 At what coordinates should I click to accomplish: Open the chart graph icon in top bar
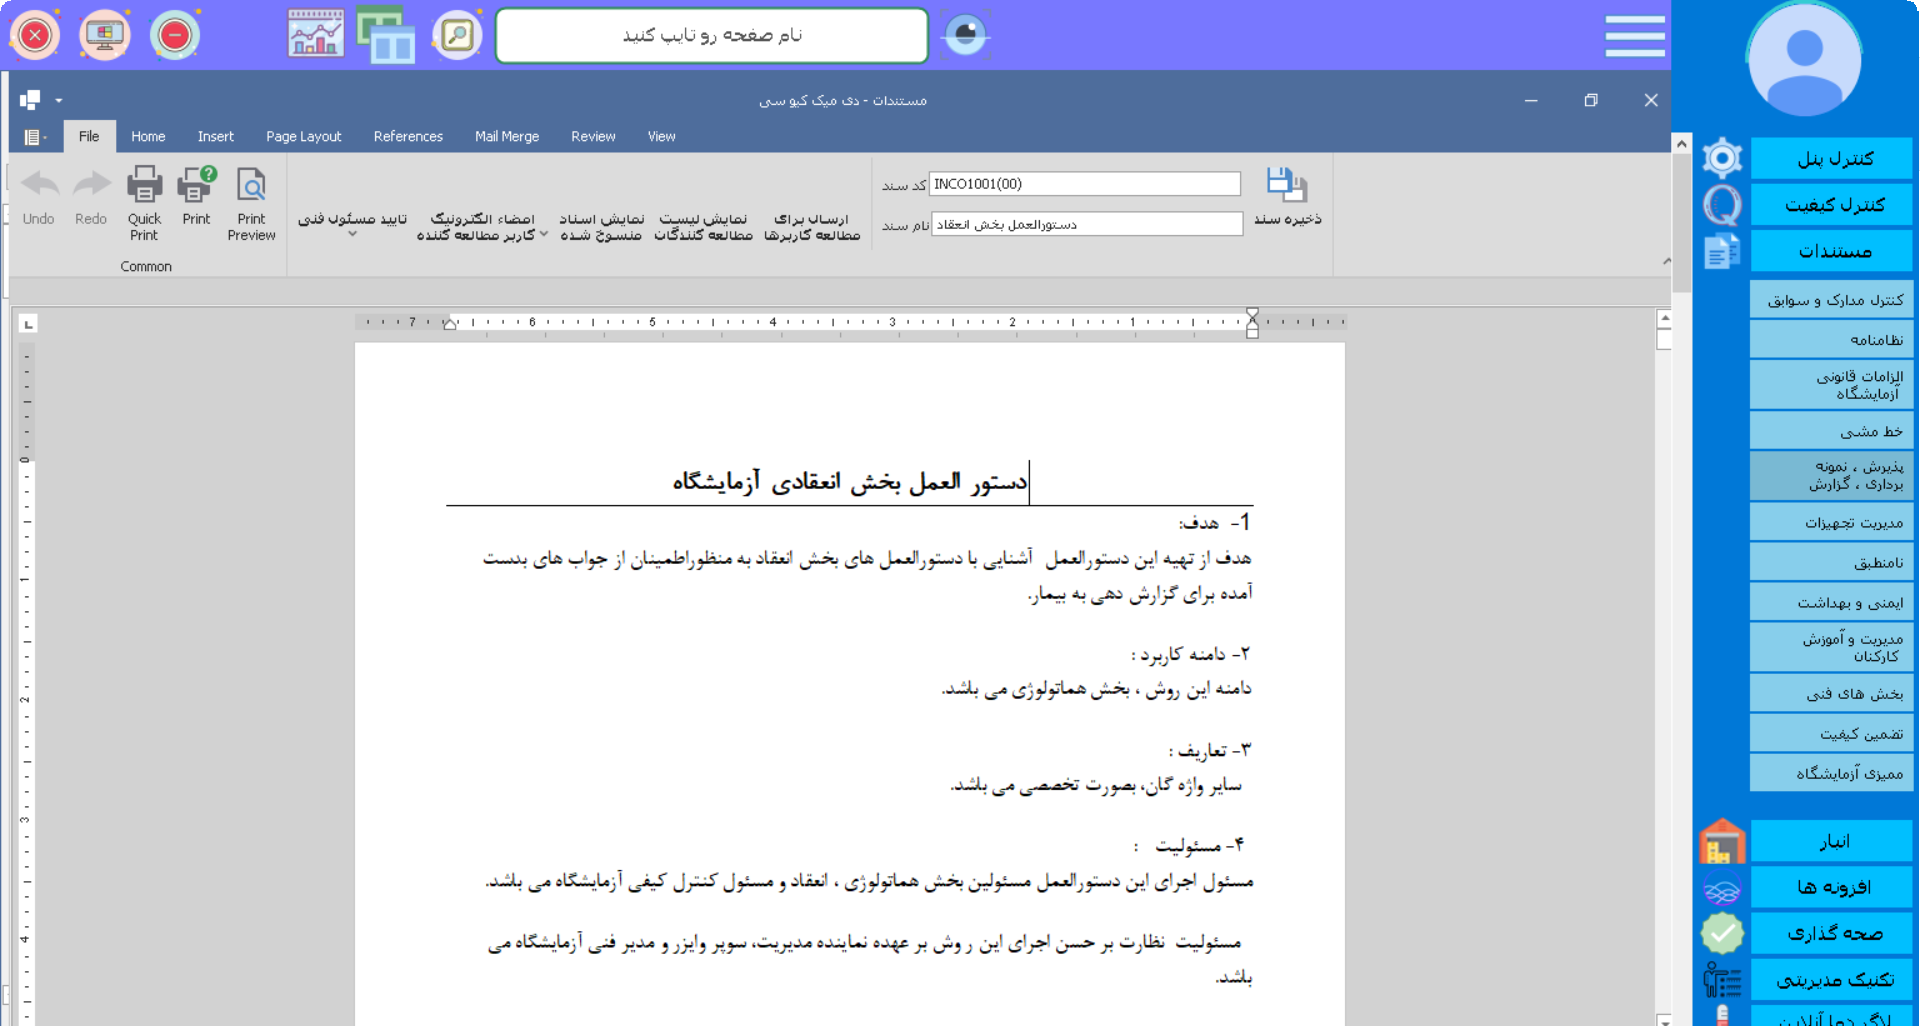(x=315, y=34)
